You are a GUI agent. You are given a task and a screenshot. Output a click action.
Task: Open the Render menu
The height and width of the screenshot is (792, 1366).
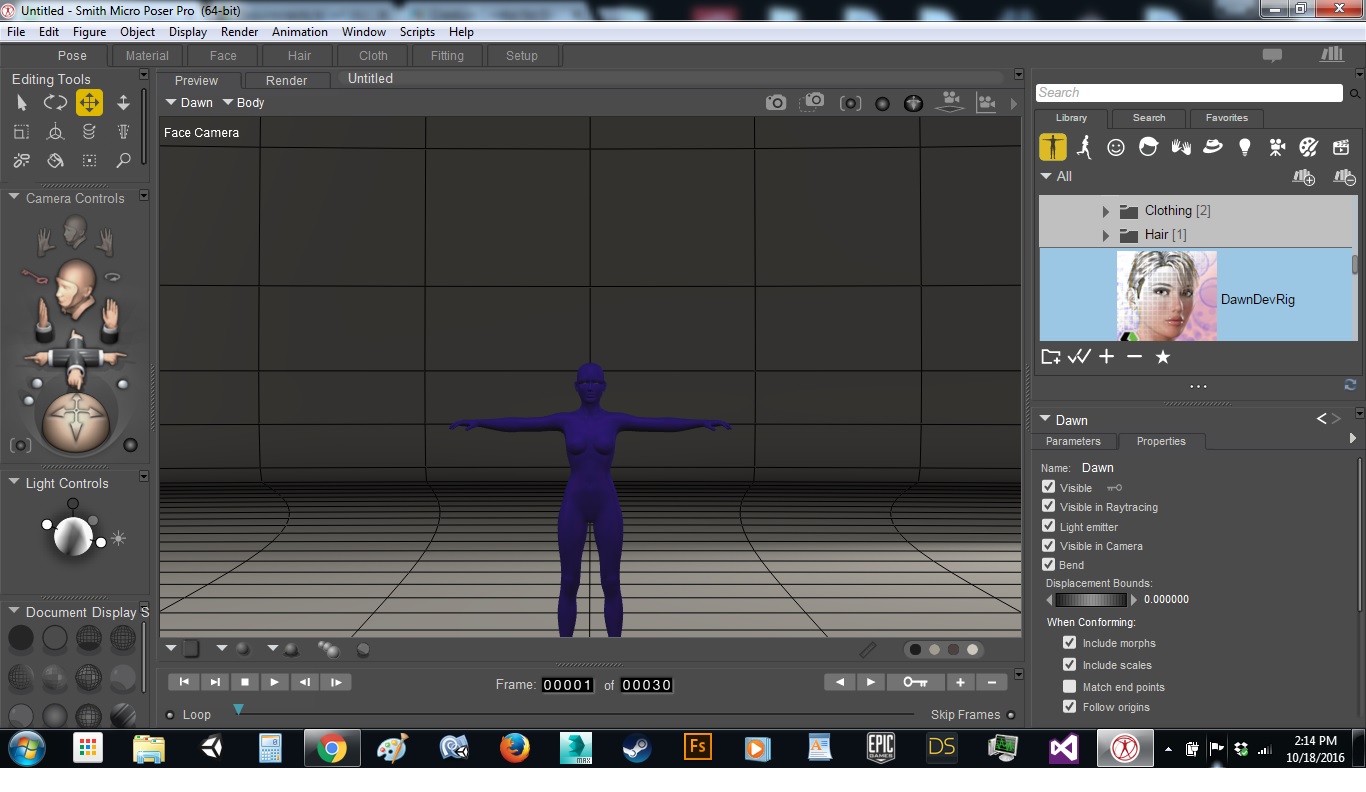[239, 32]
